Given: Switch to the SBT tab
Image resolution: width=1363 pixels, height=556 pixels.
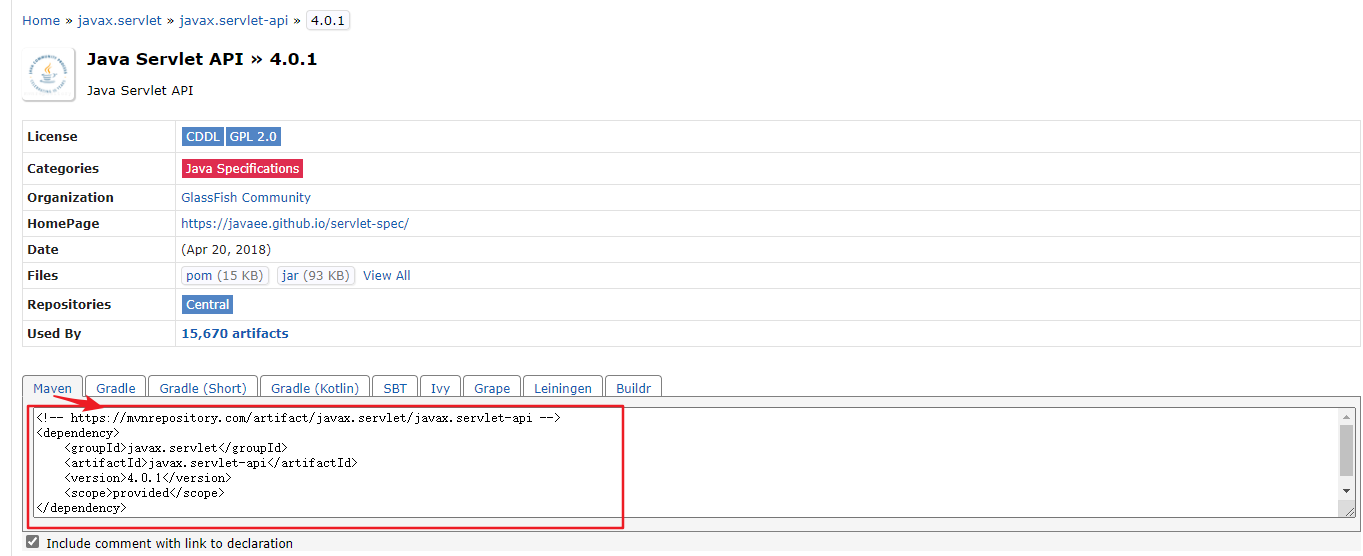Looking at the screenshot, I should [x=395, y=388].
